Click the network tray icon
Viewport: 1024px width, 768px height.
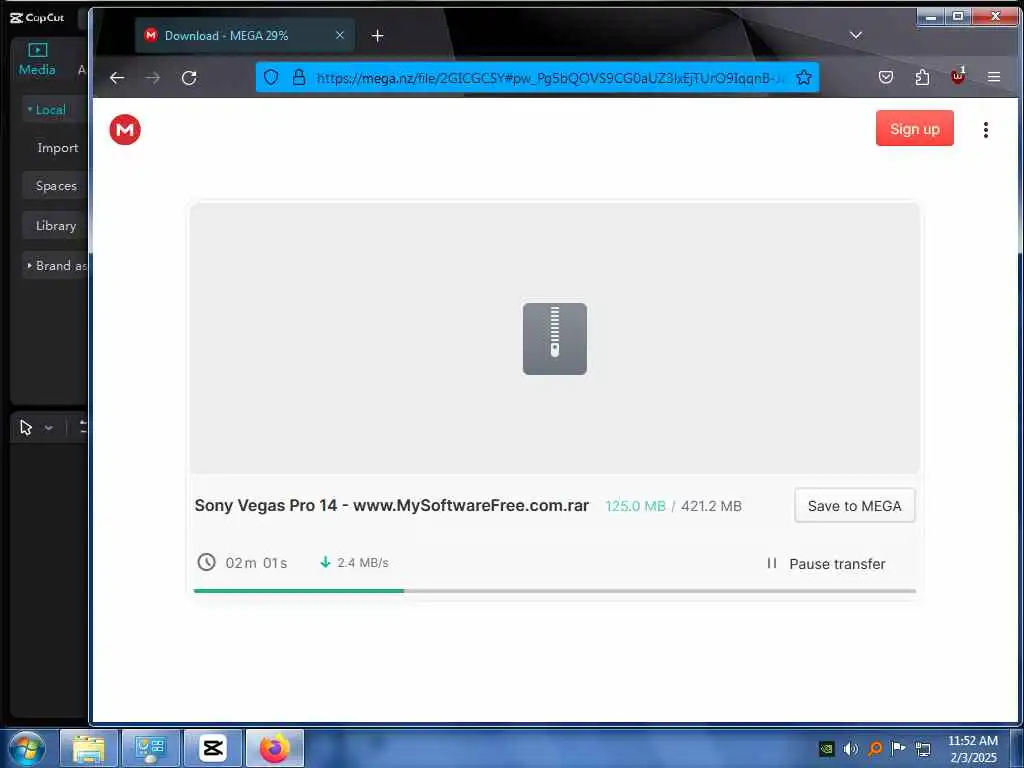tap(923, 748)
